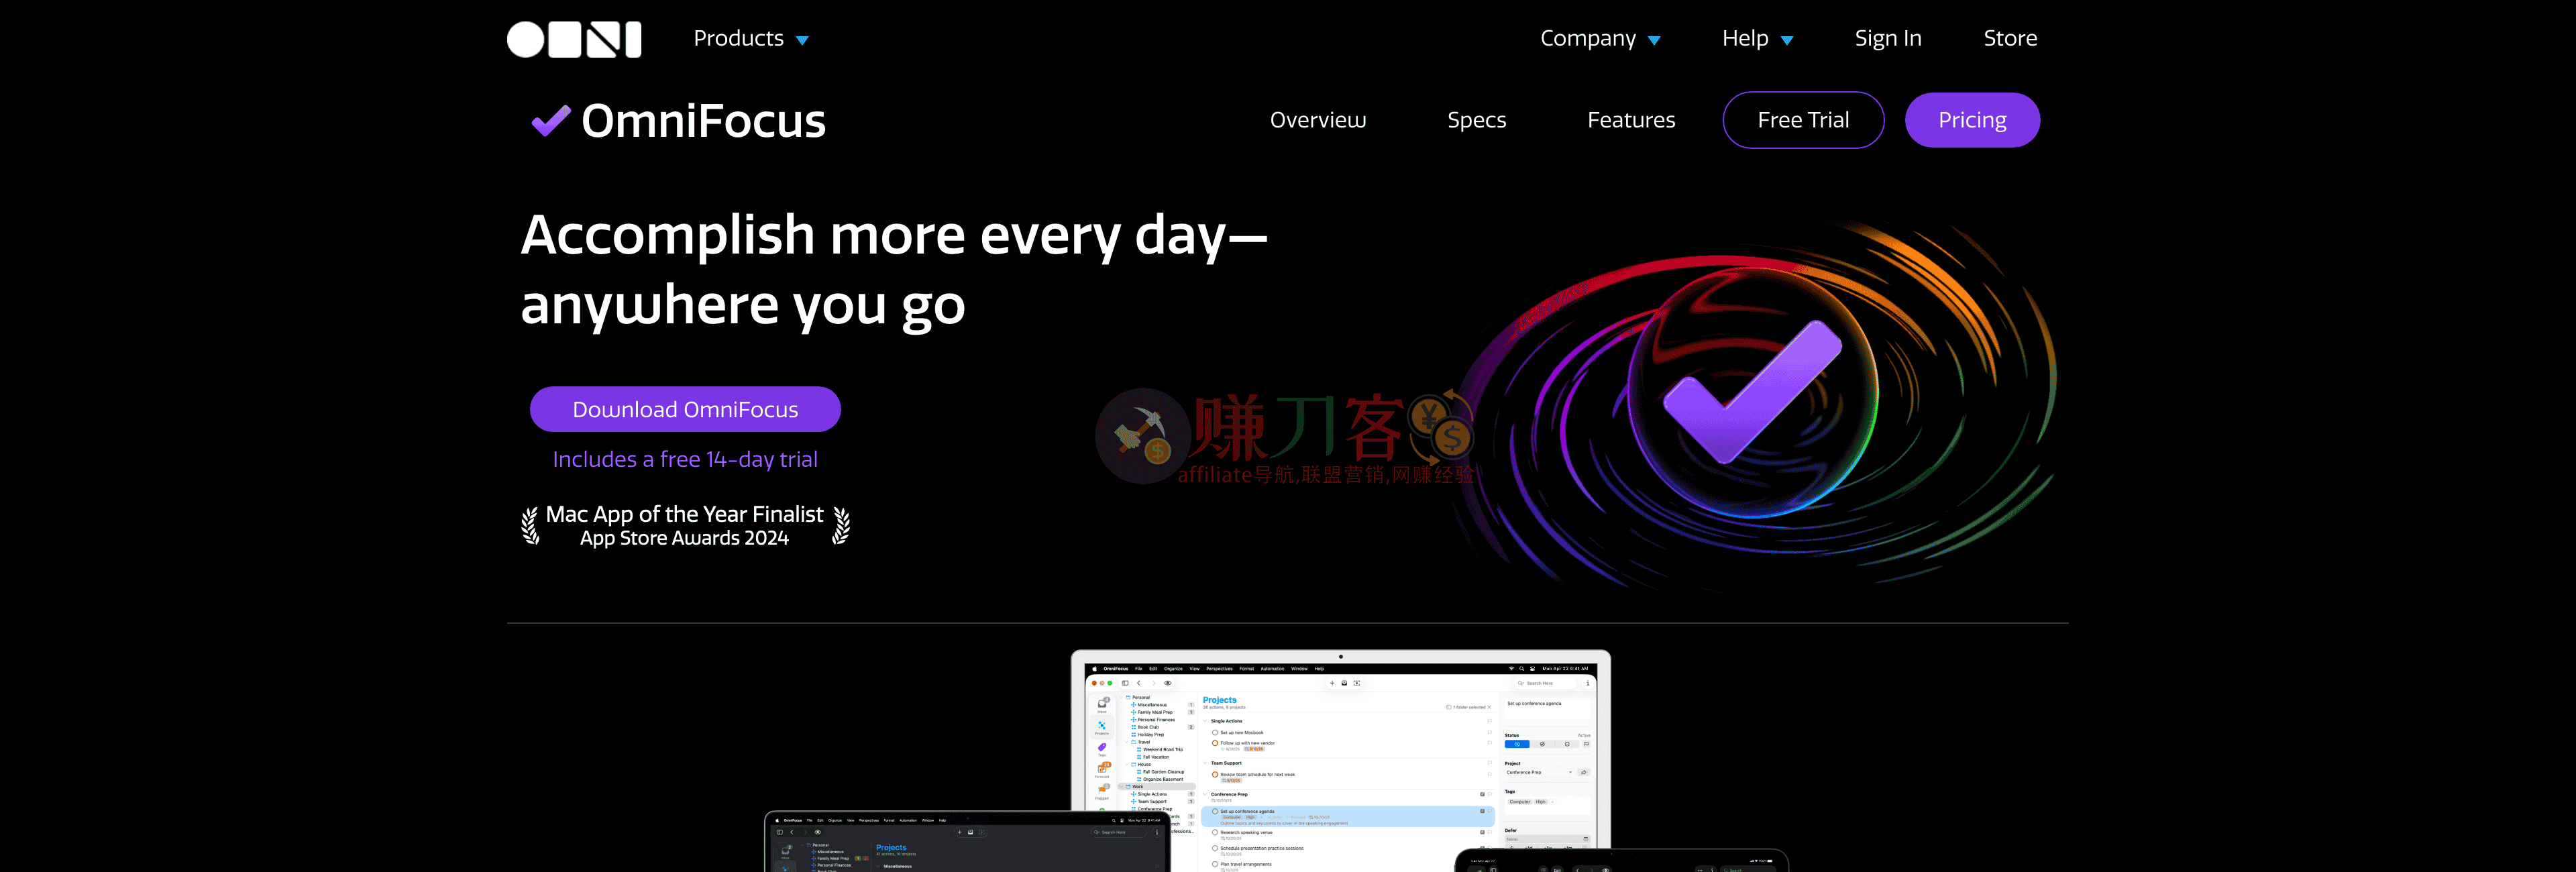Click the Computer tag swatch

tap(1520, 802)
